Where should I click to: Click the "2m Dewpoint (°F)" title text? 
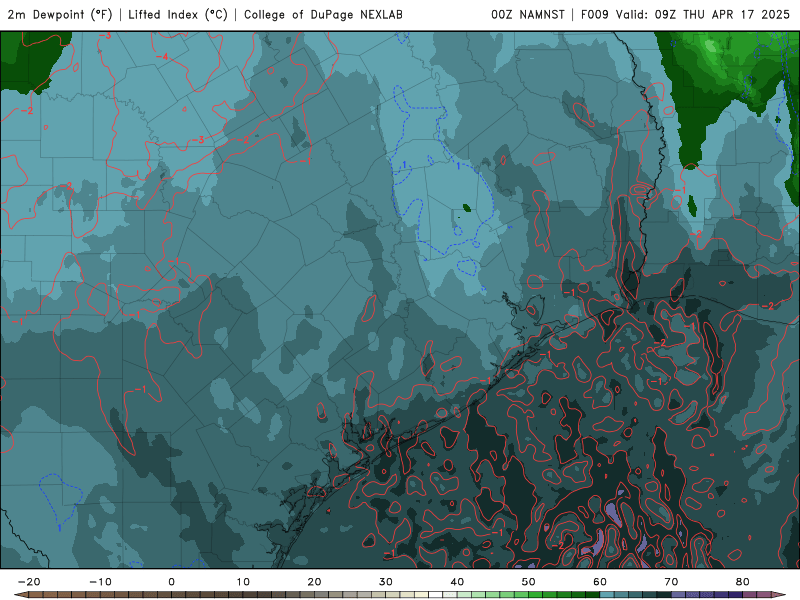coord(60,15)
